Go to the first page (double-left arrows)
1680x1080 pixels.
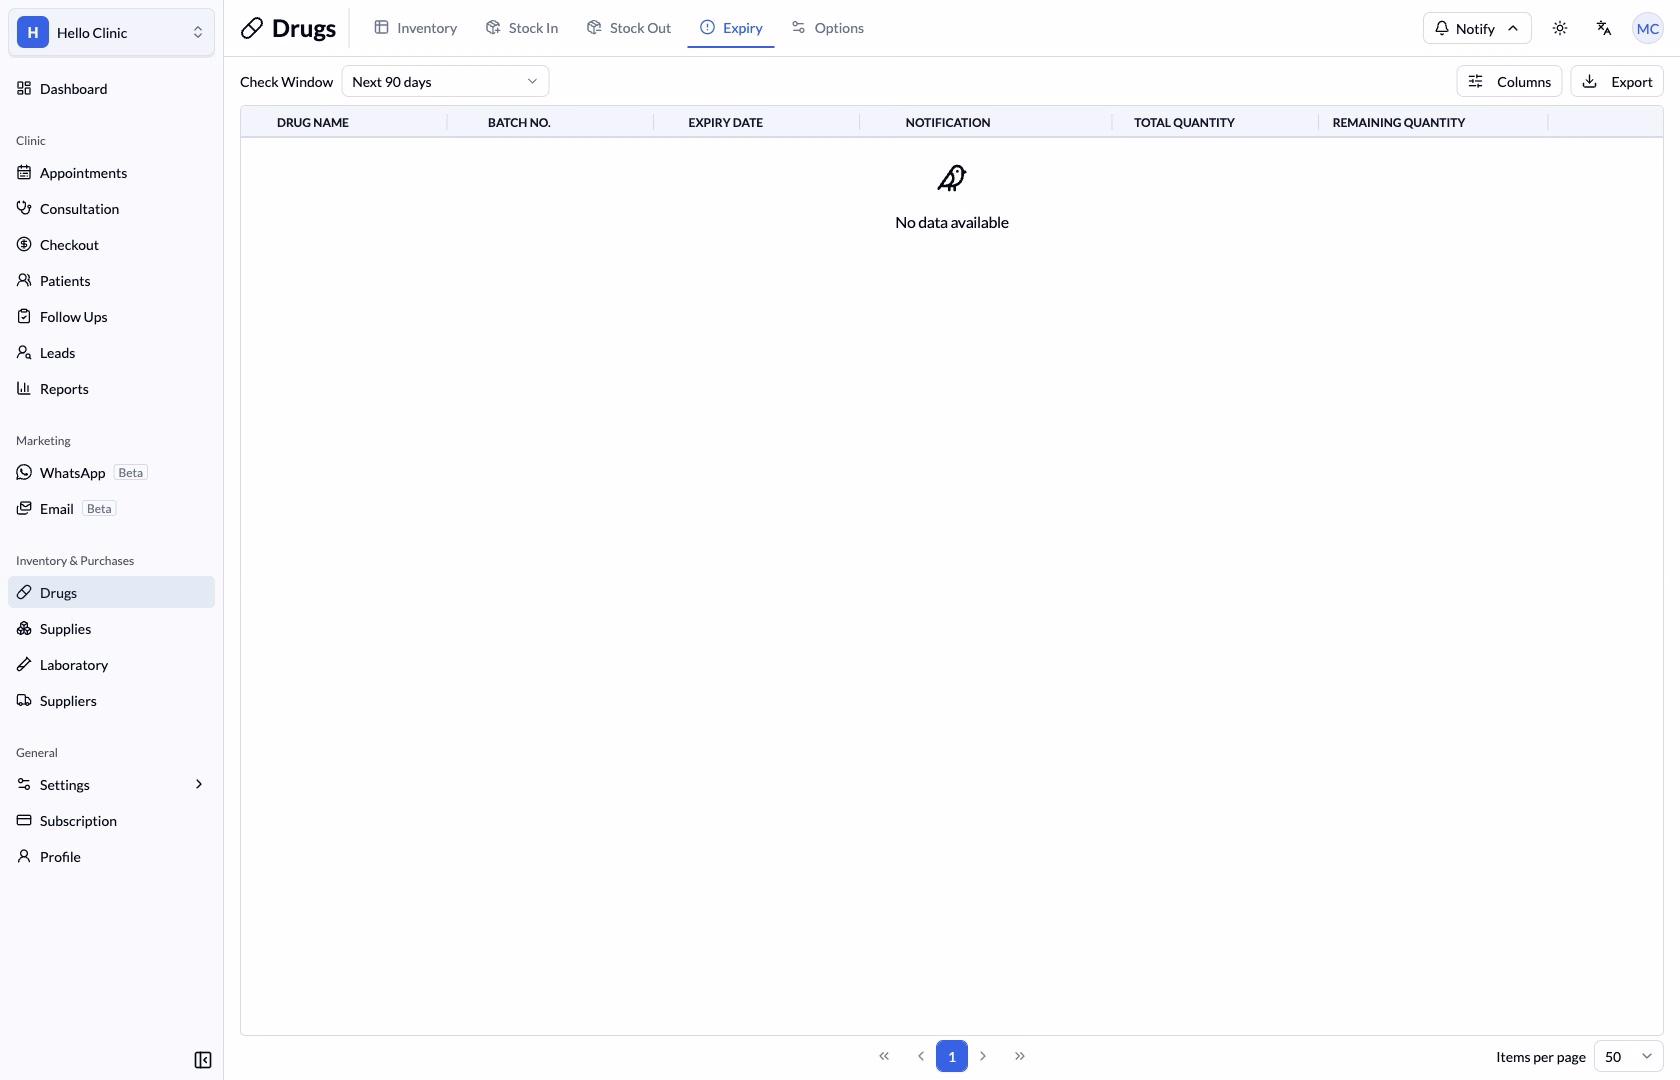884,1056
